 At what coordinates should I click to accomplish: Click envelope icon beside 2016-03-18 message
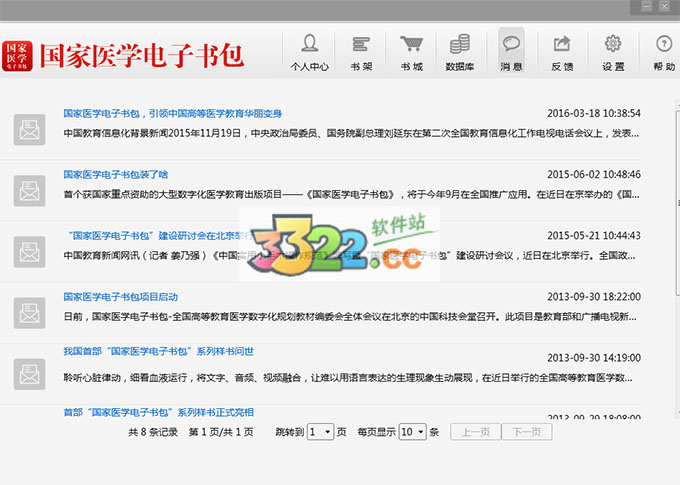(29, 129)
